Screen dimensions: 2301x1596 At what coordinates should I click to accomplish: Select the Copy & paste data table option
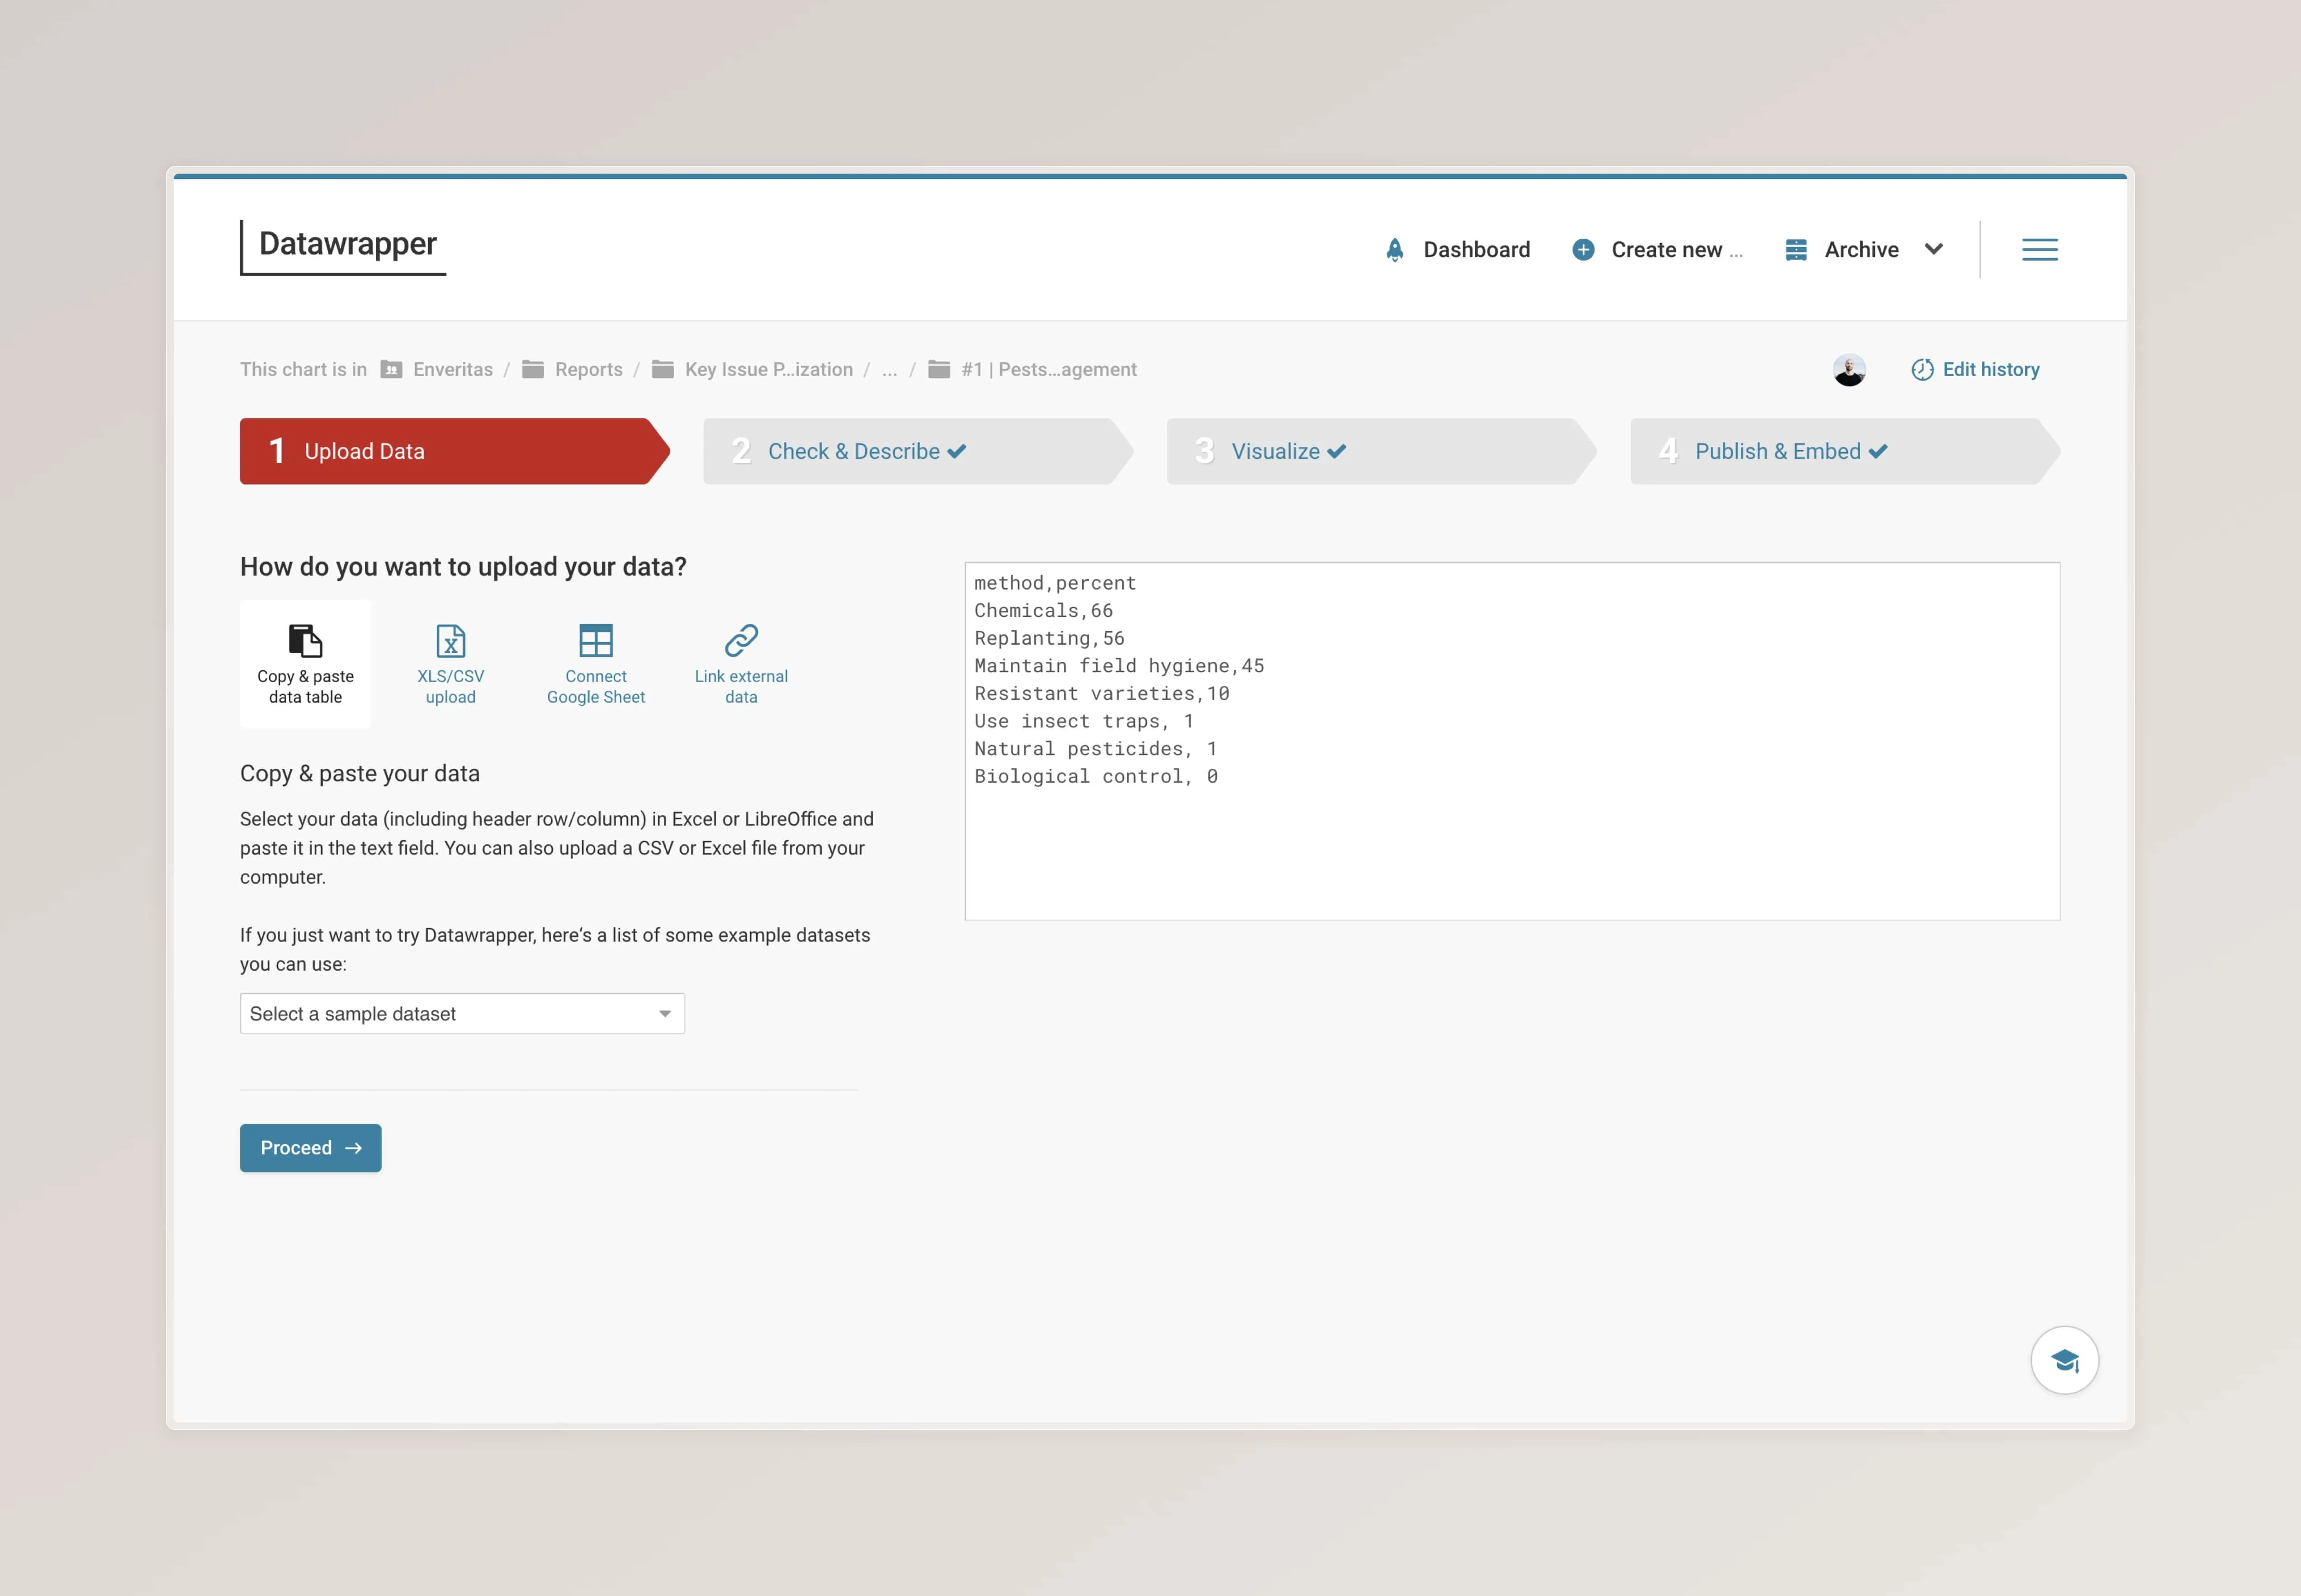pos(304,663)
